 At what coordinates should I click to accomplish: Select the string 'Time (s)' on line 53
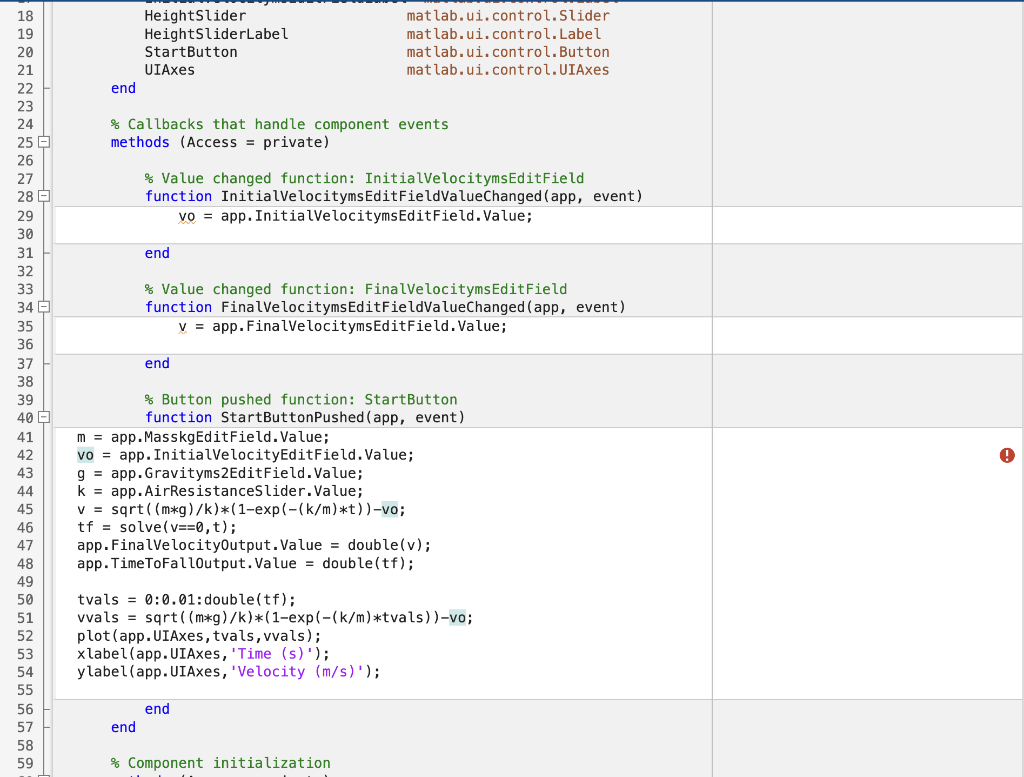(273, 654)
